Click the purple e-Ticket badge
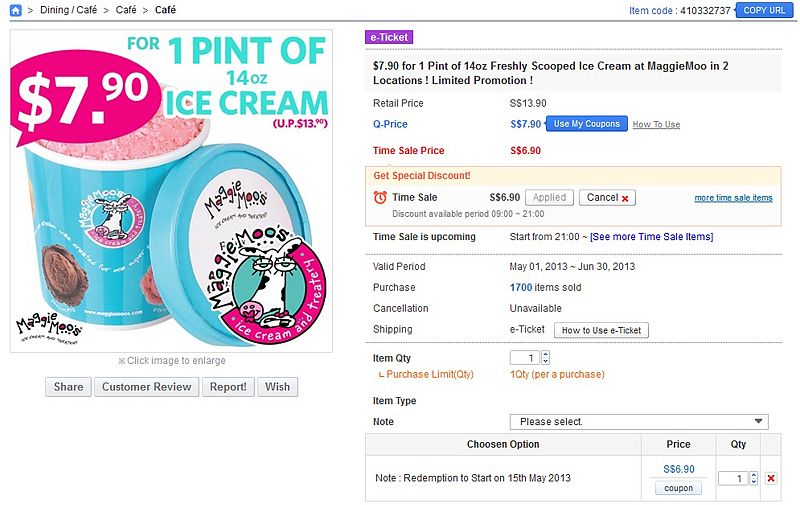The width and height of the screenshot is (800, 505). click(x=390, y=37)
